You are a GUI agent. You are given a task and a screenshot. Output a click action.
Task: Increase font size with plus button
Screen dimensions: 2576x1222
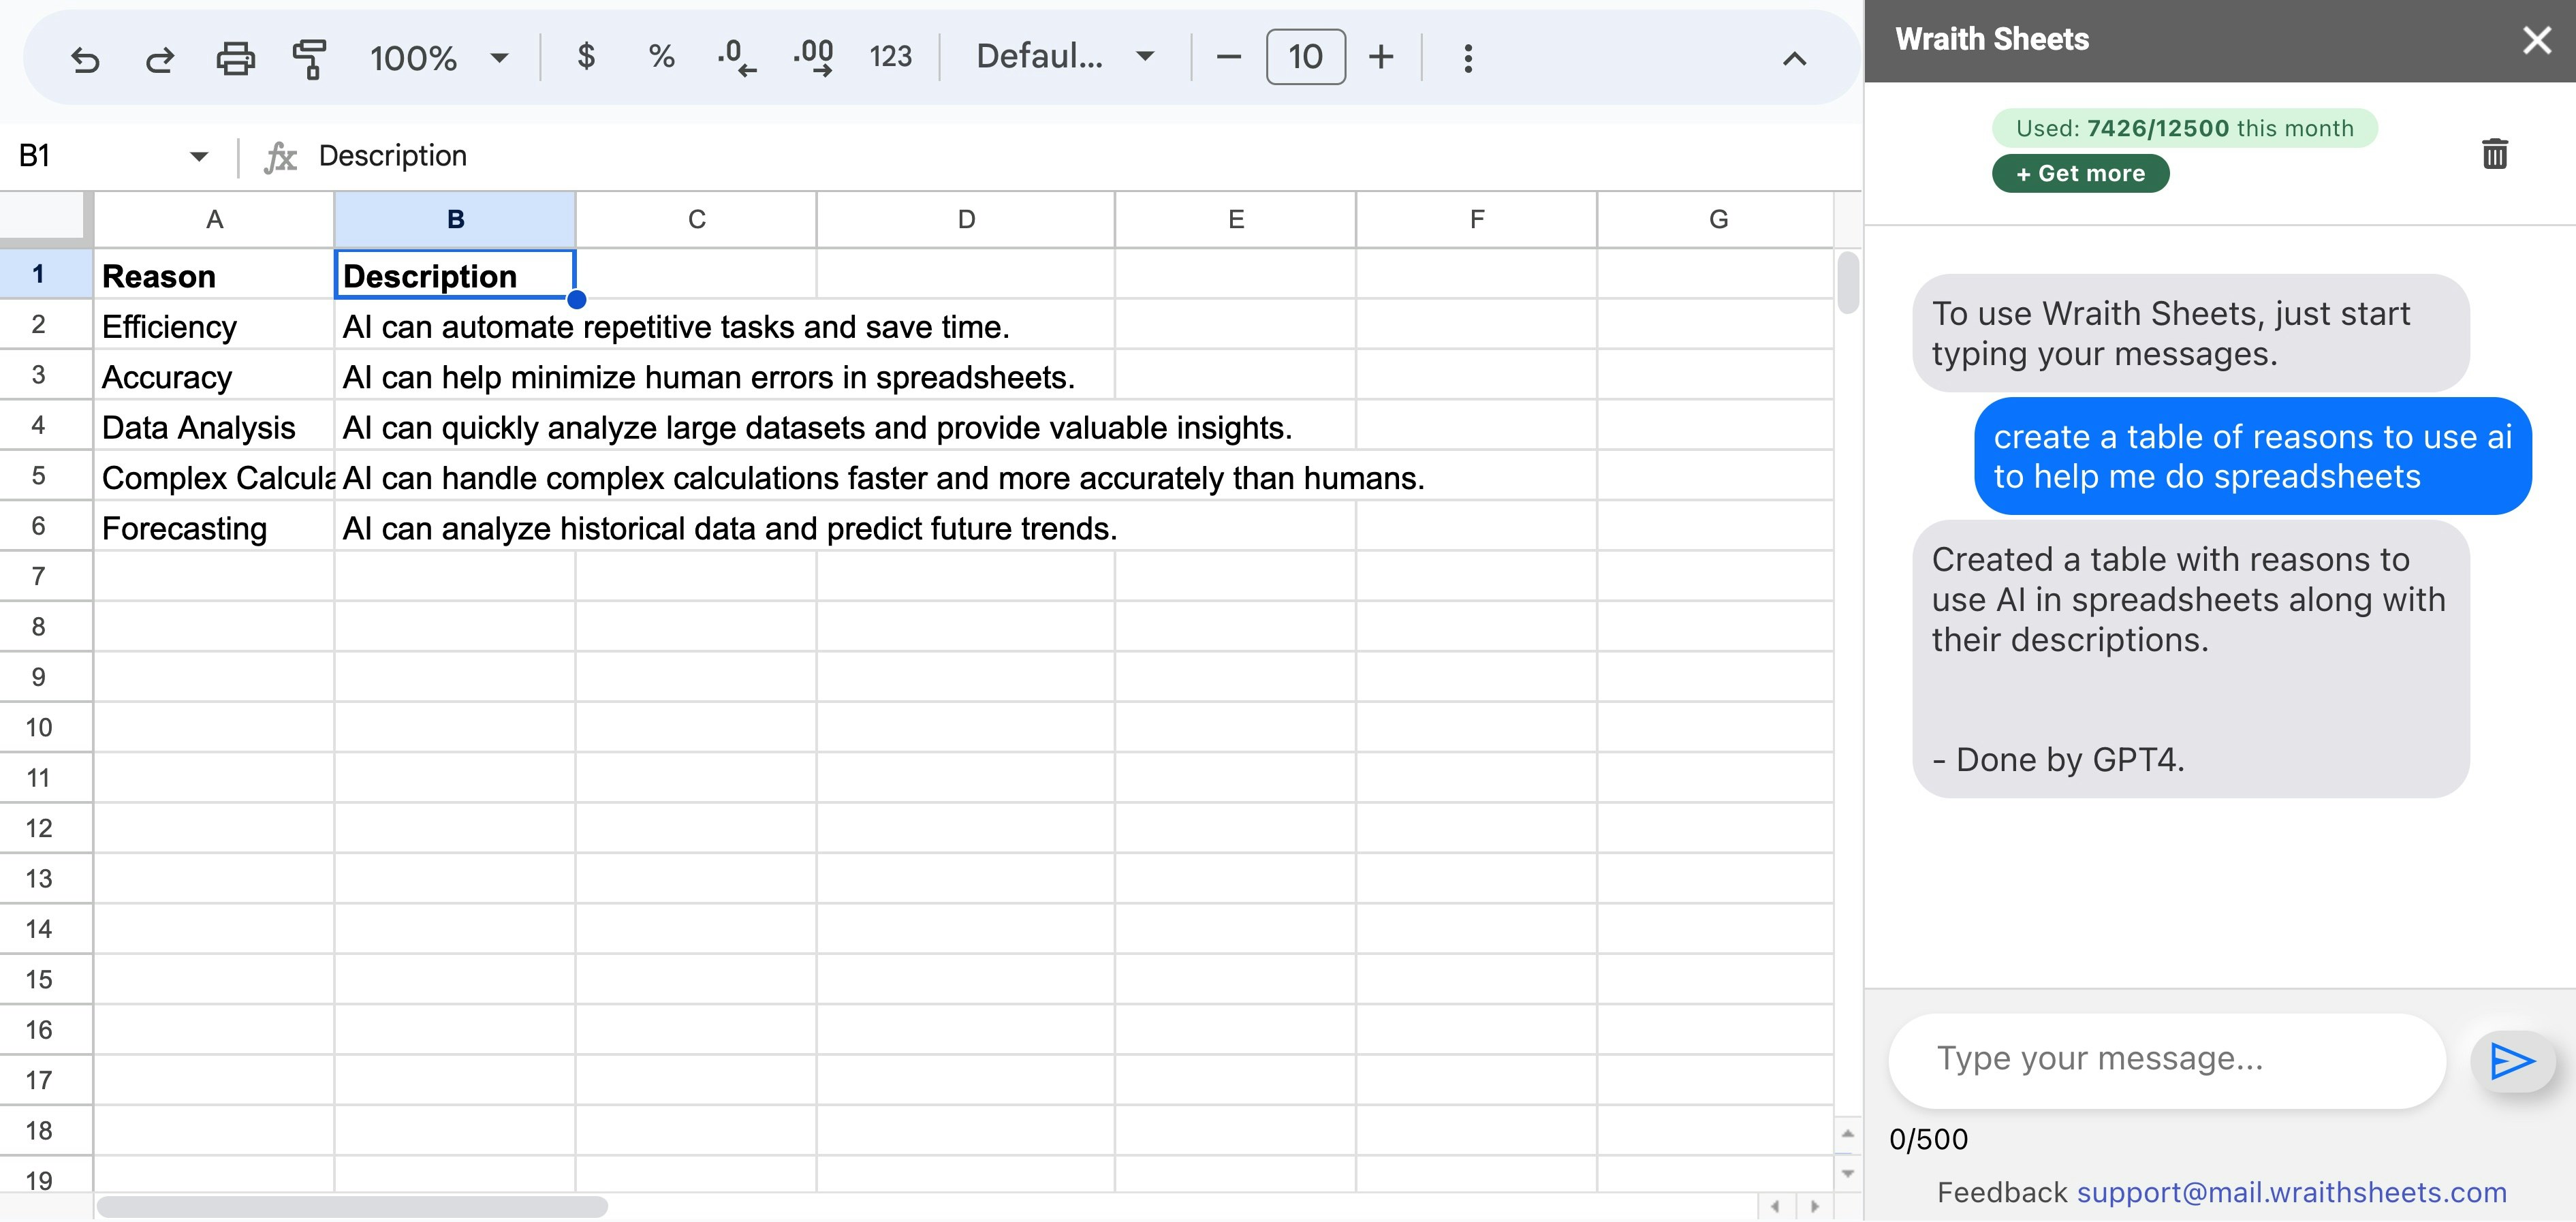click(1381, 57)
